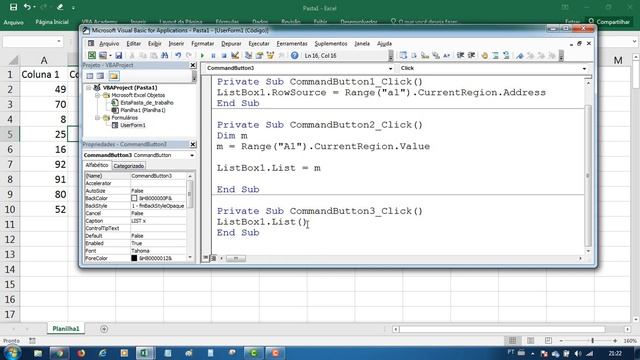Open the CommandButton3 object dropdown
Image resolution: width=640 pixels, height=360 pixels.
(x=390, y=68)
